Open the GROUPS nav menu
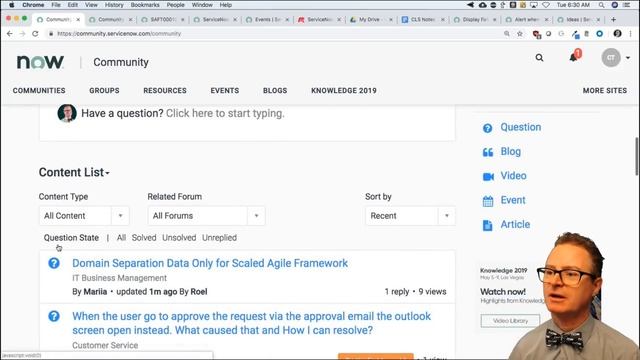Screen dimensions: 640x360 pyautogui.click(x=104, y=91)
